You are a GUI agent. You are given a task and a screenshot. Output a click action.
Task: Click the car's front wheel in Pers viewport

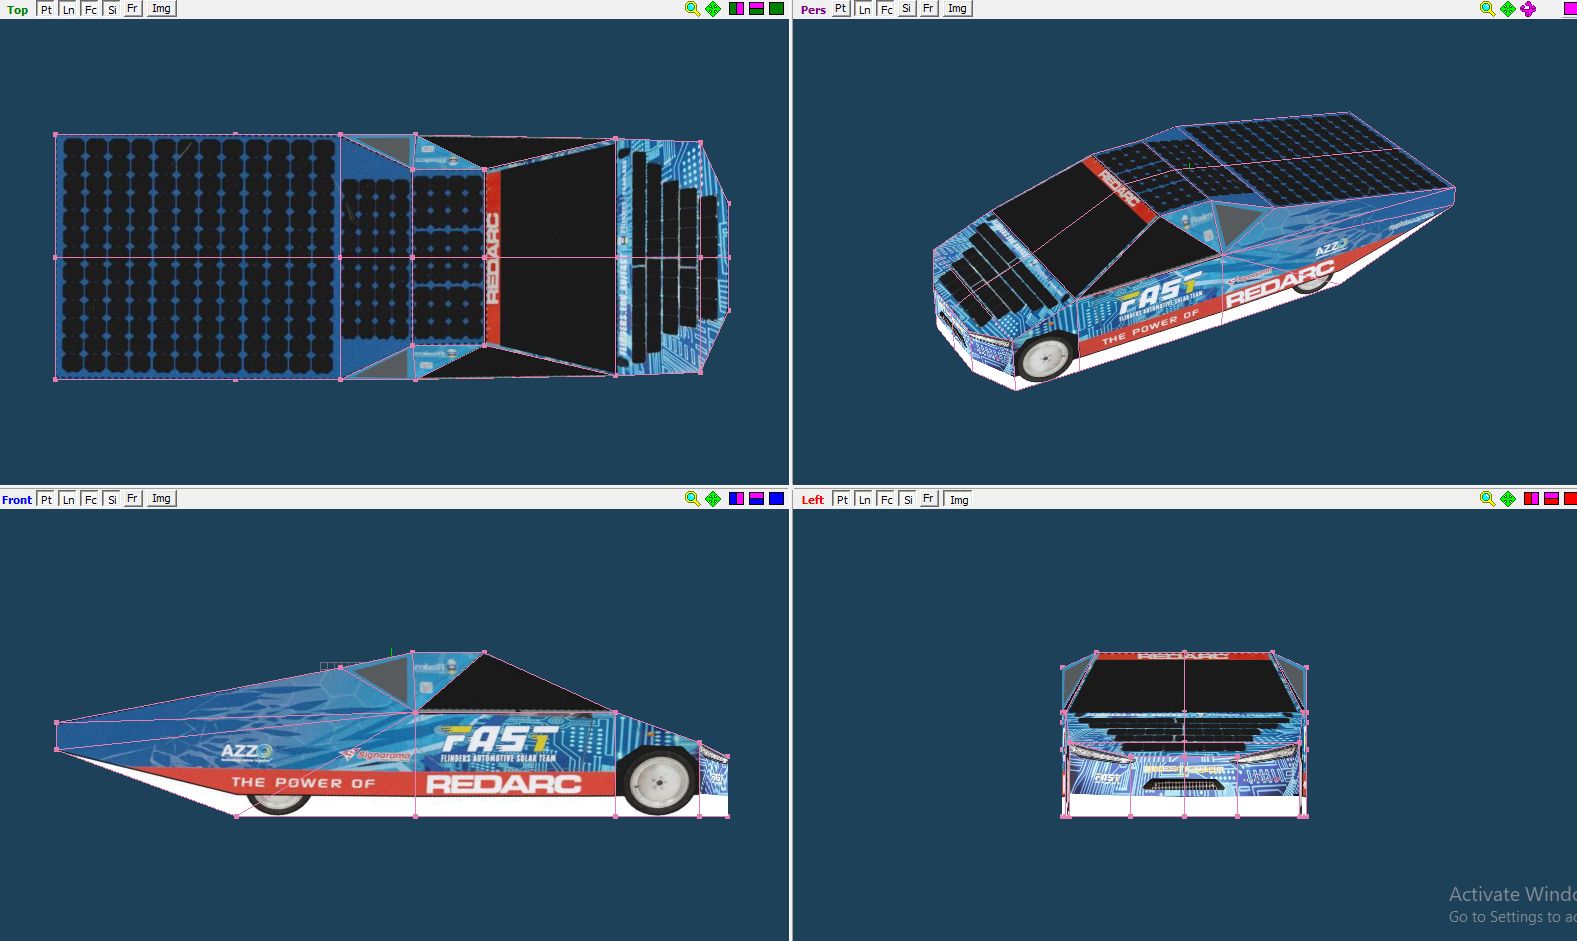1046,356
